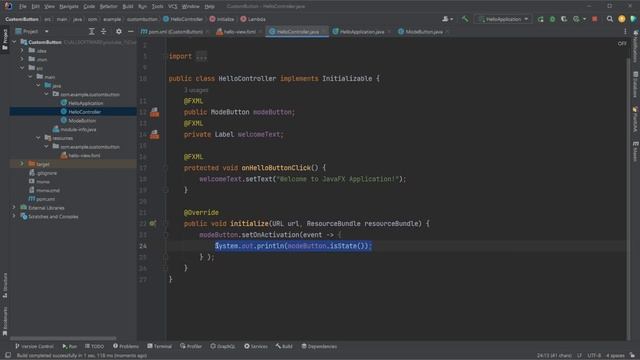Run with Coverage icon

tap(564, 19)
